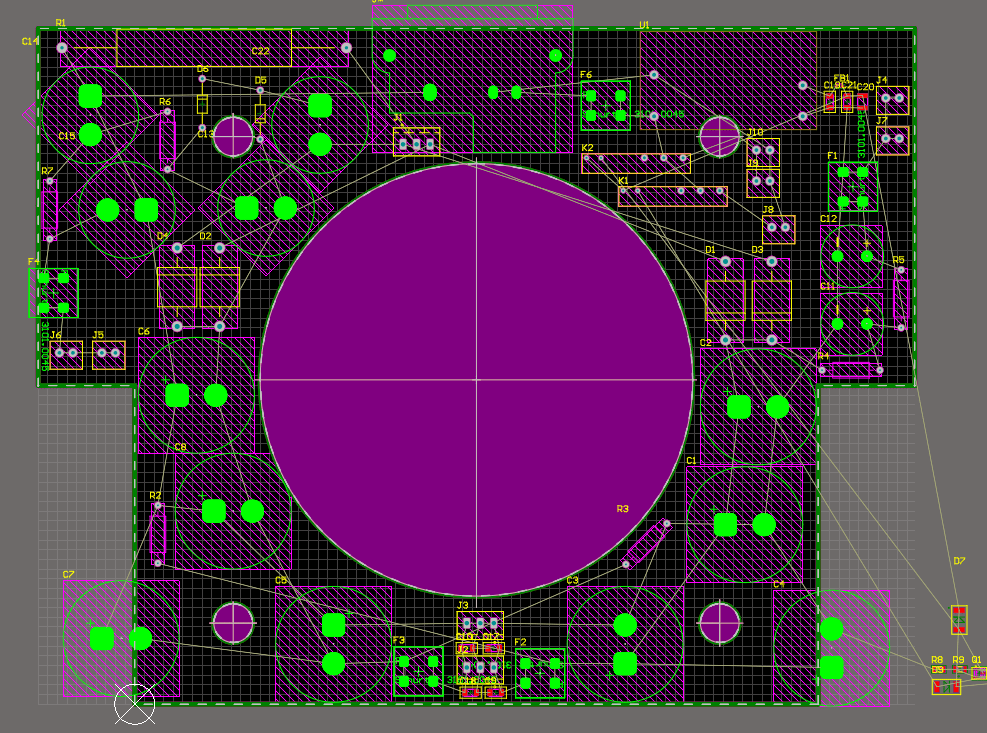Click the C4 capacitor label
Image resolution: width=987 pixels, height=733 pixels.
[779, 584]
